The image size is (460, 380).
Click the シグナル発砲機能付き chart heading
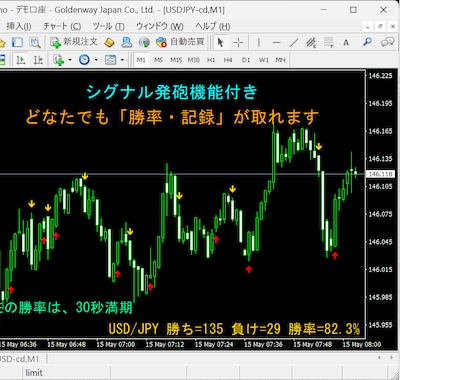click(x=172, y=92)
